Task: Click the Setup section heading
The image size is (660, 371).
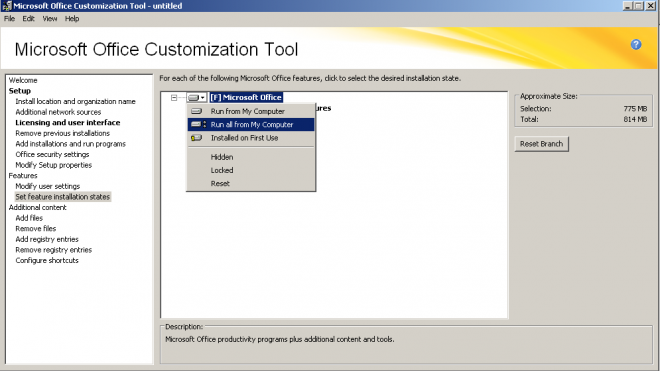Action: pyautogui.click(x=20, y=91)
